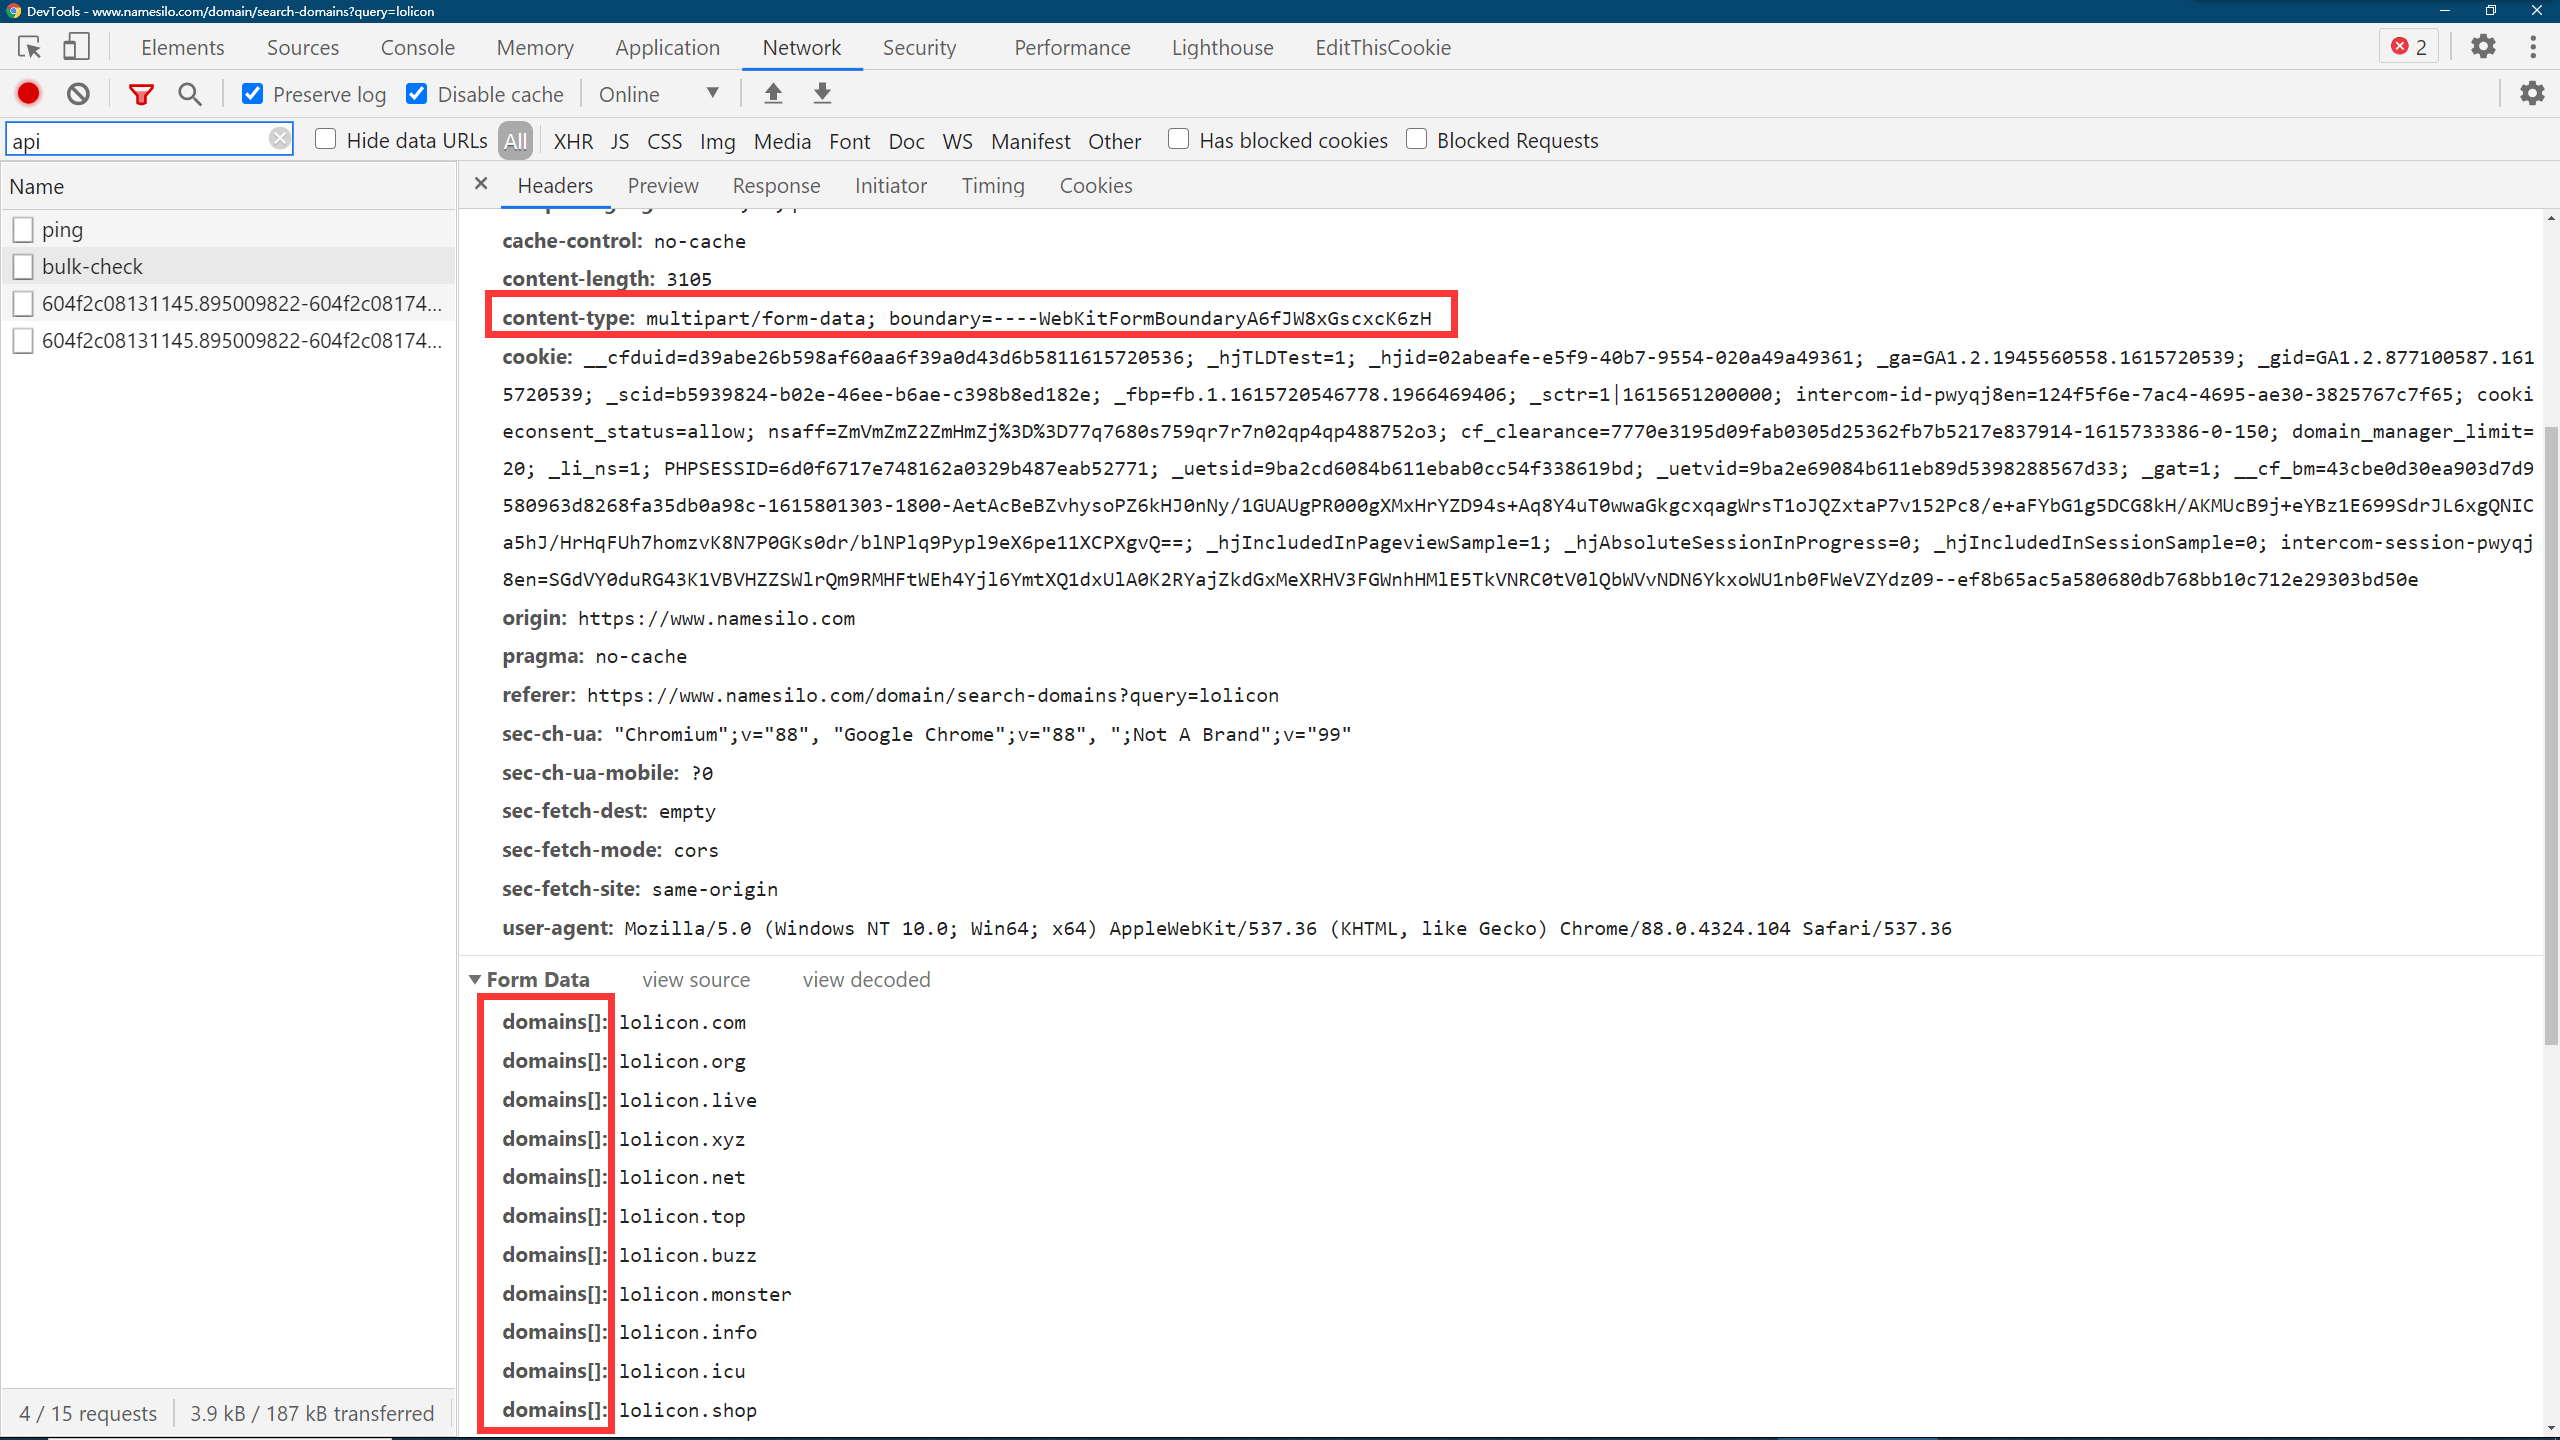2560x1440 pixels.
Task: Enable the Hide data URLs checkbox
Action: 325,140
